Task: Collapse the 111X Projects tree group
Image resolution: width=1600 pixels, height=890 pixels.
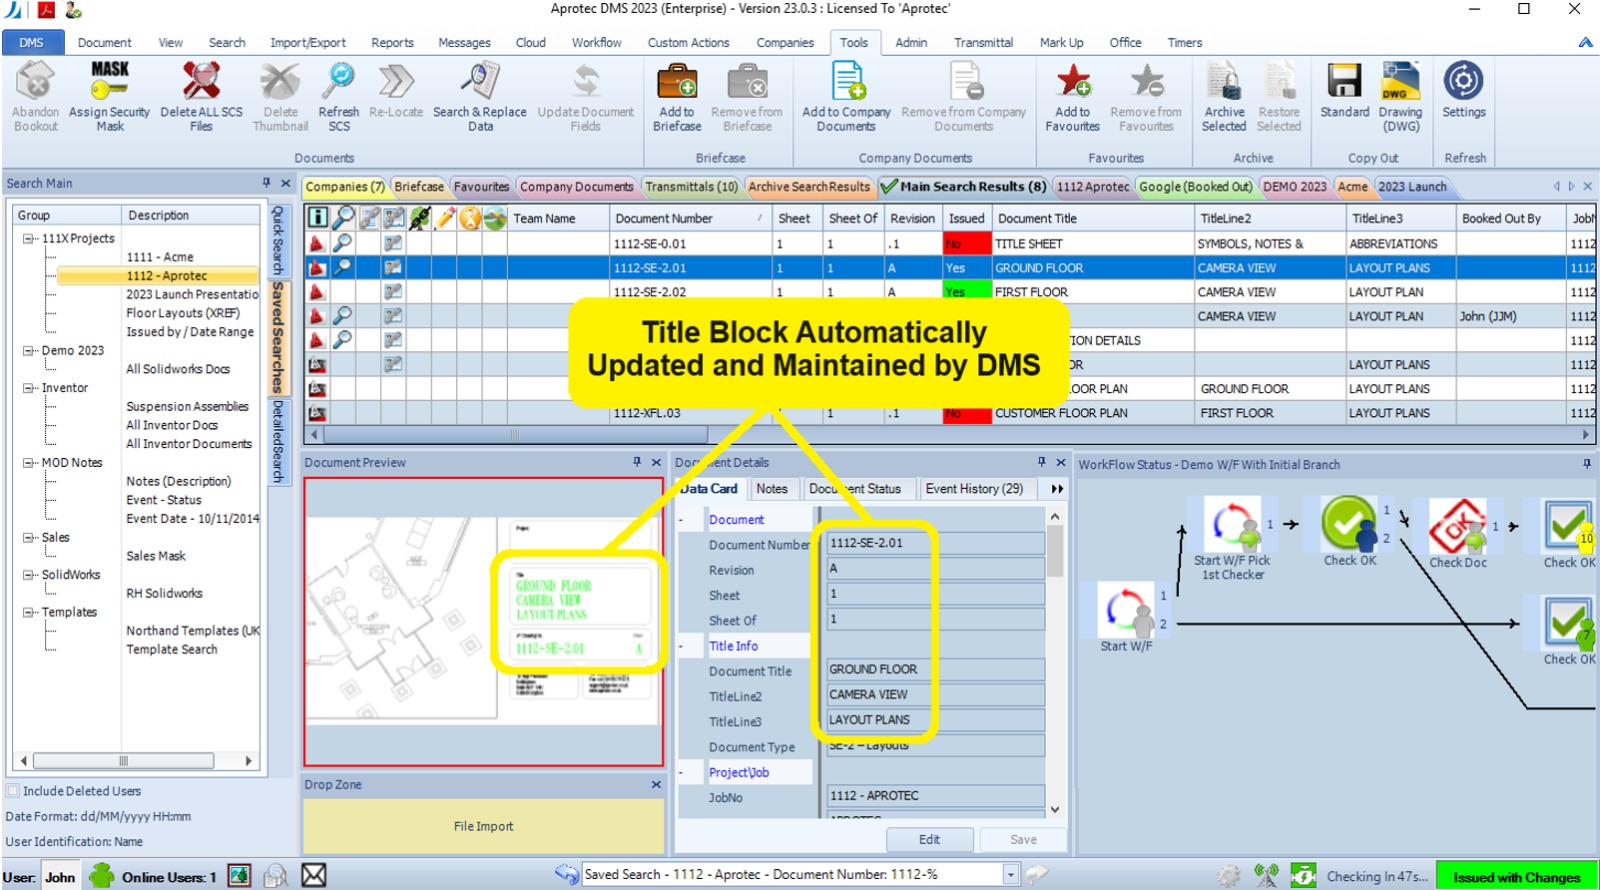Action: click(x=27, y=239)
